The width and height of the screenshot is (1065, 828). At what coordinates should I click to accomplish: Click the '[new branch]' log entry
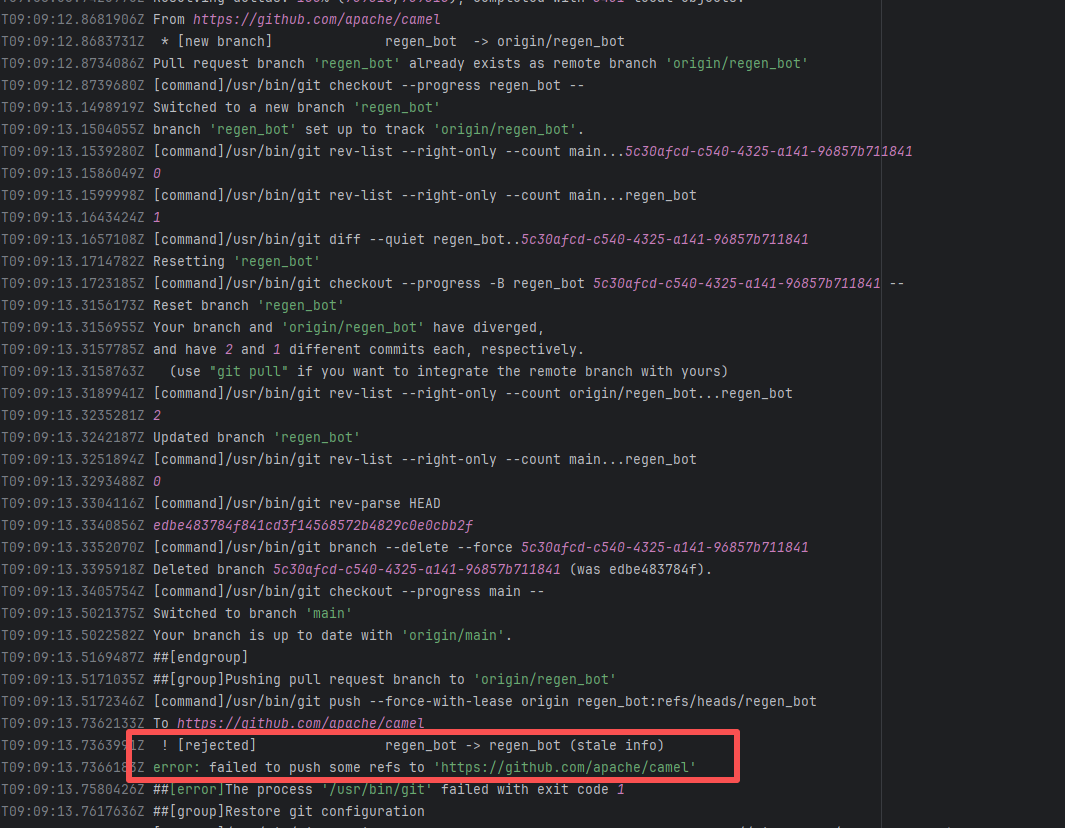[x=224, y=41]
